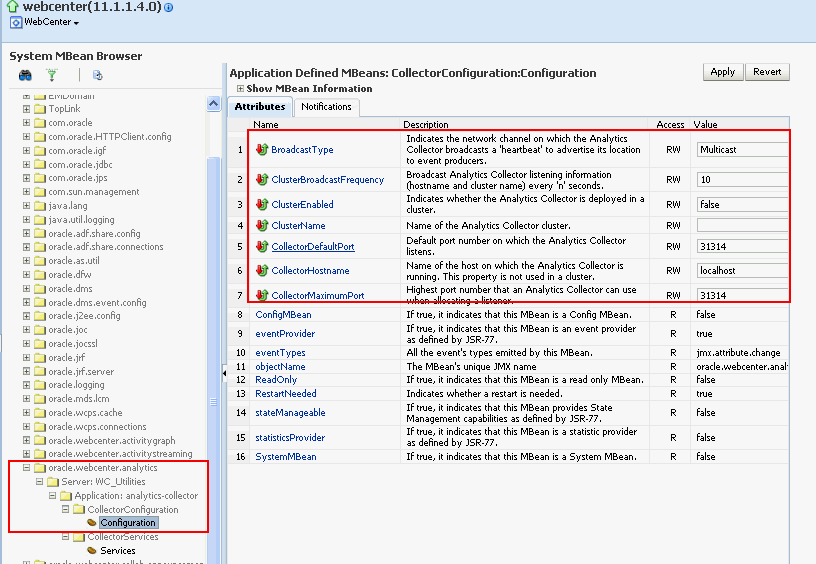Collapse the CollectorConfiguration node

point(65,509)
